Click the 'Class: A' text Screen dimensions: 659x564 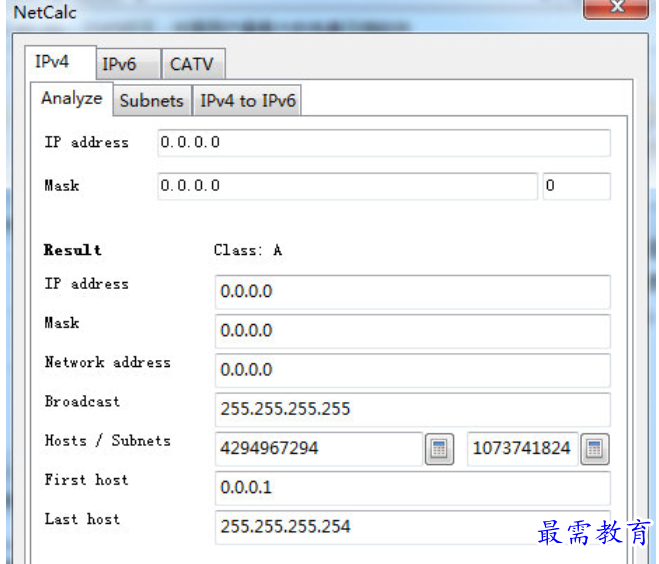(x=248, y=250)
